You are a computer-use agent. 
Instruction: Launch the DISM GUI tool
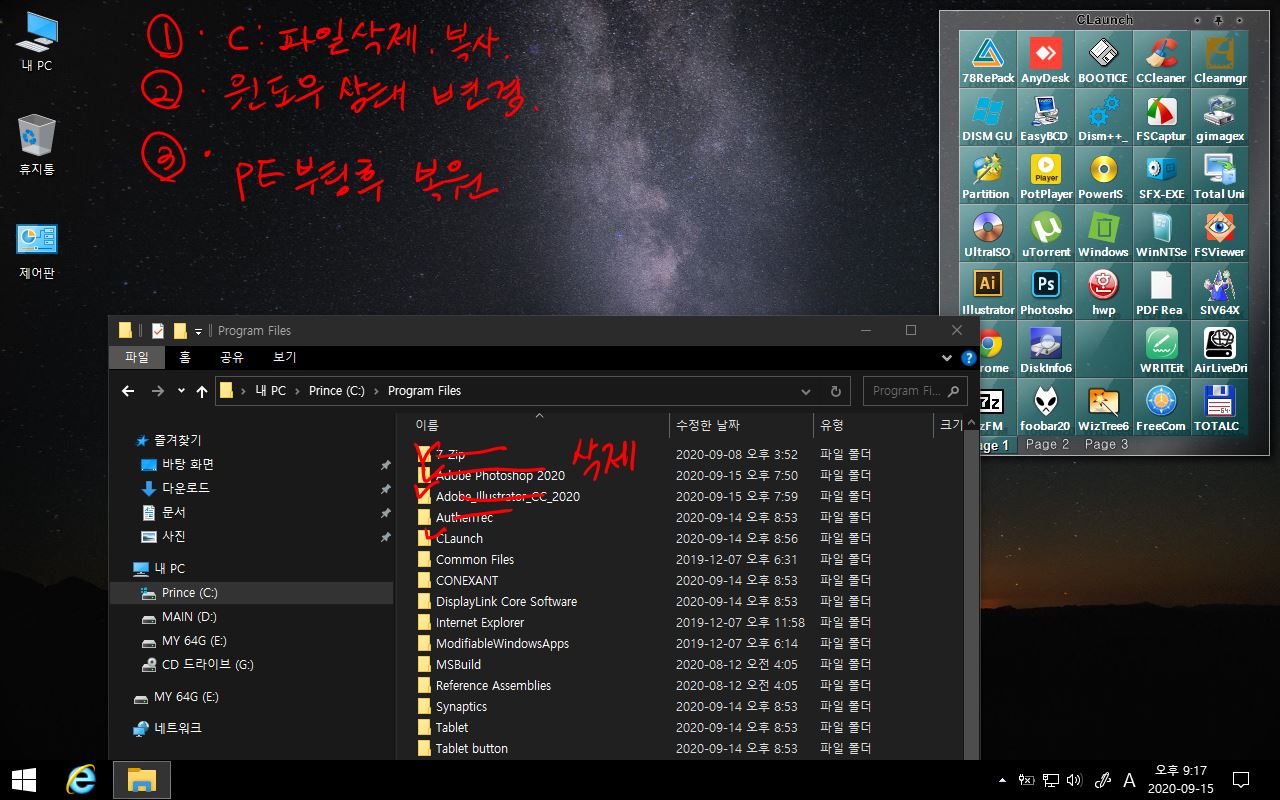coord(988,117)
